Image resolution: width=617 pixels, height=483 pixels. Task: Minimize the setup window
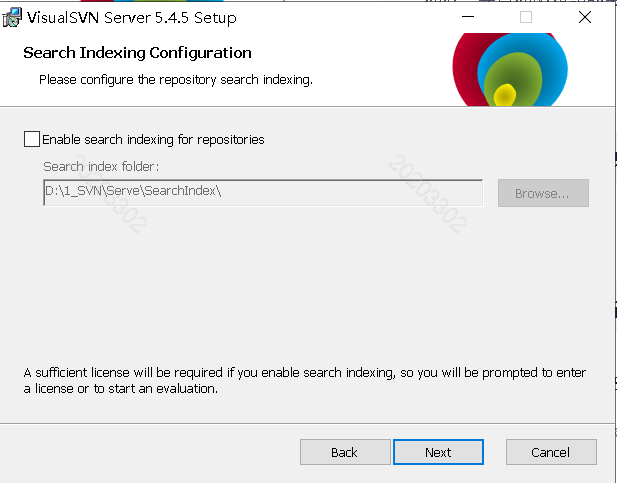click(x=468, y=17)
